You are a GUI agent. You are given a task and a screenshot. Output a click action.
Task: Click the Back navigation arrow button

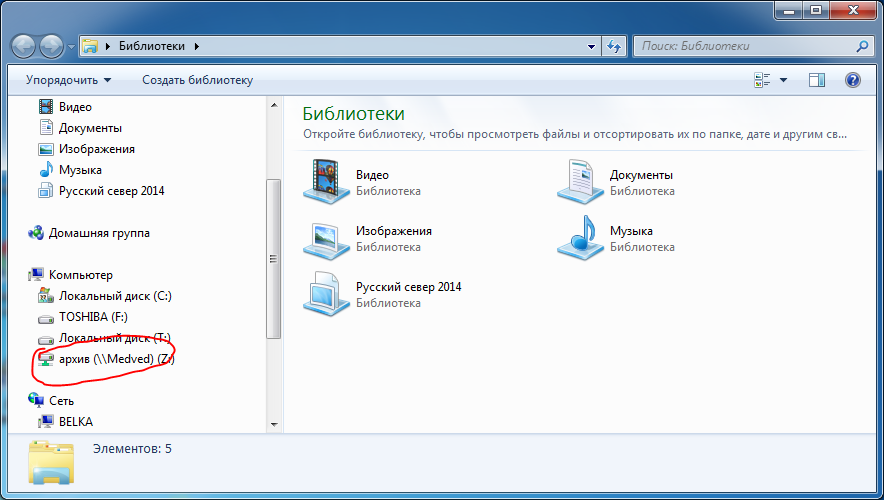tap(23, 46)
